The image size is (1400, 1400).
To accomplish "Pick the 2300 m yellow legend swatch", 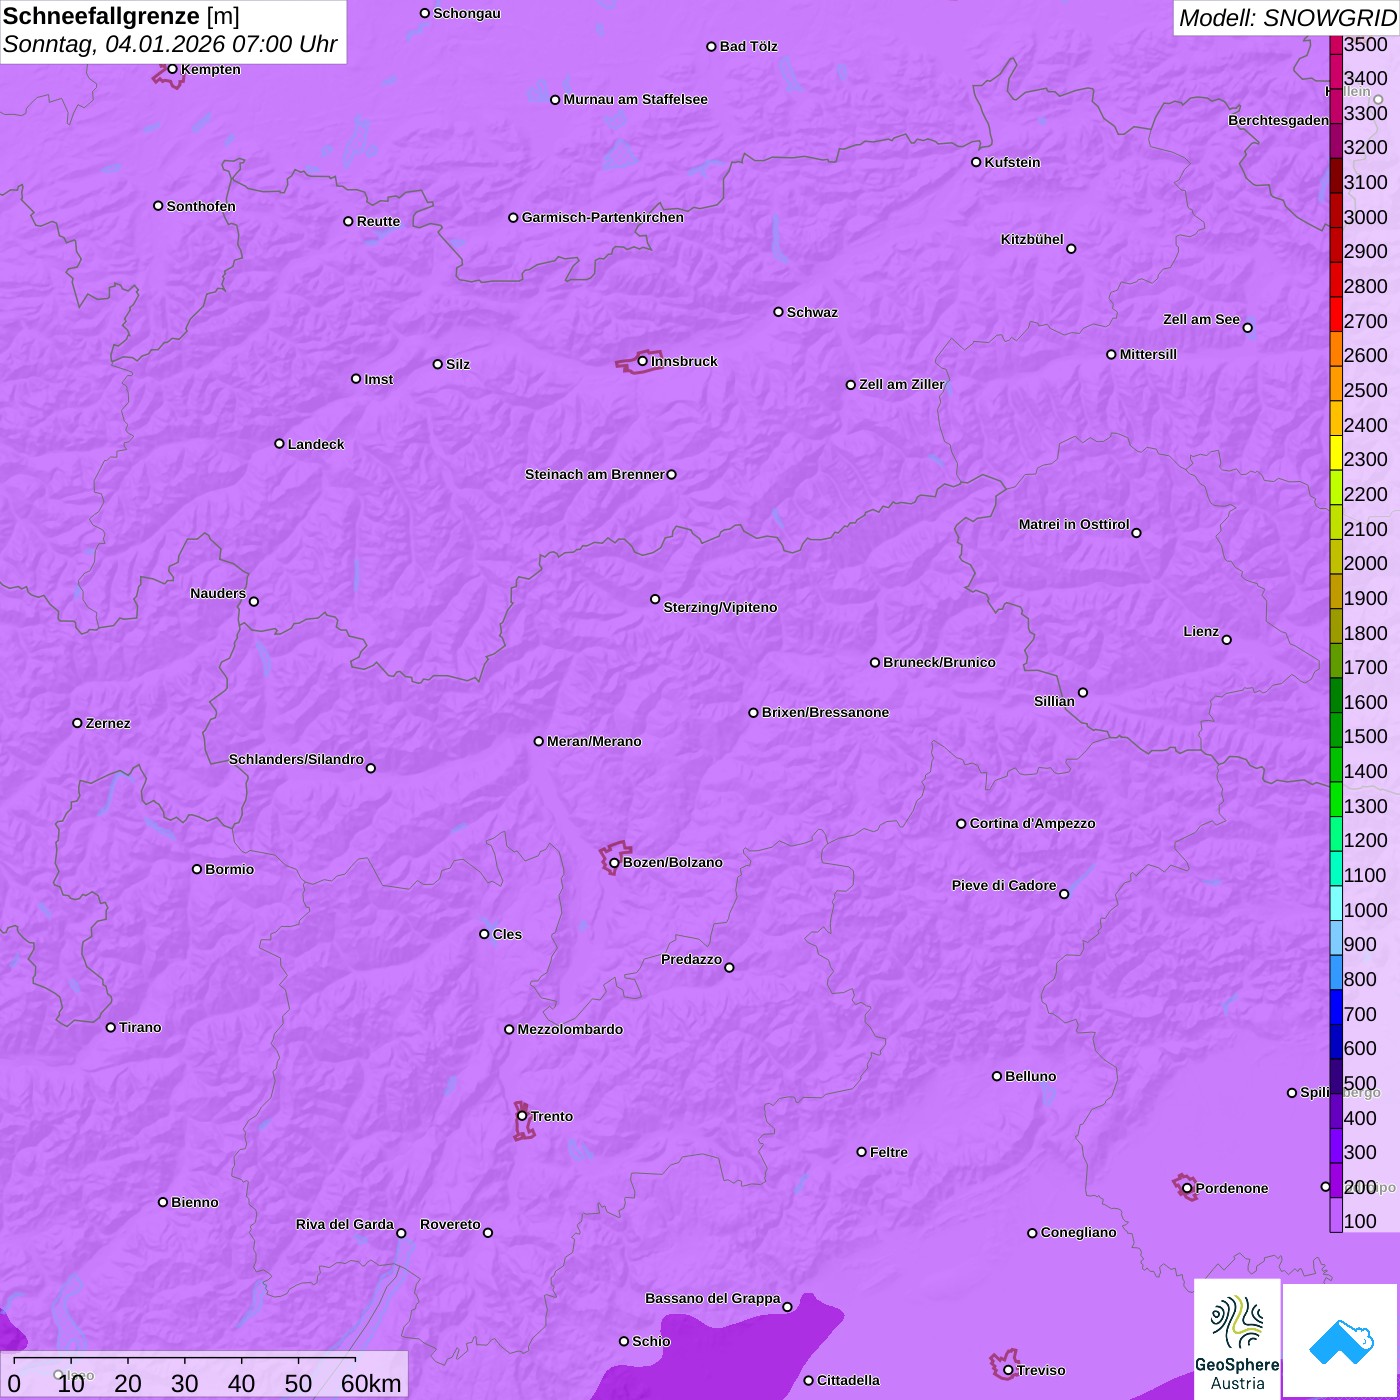I will pos(1336,453).
